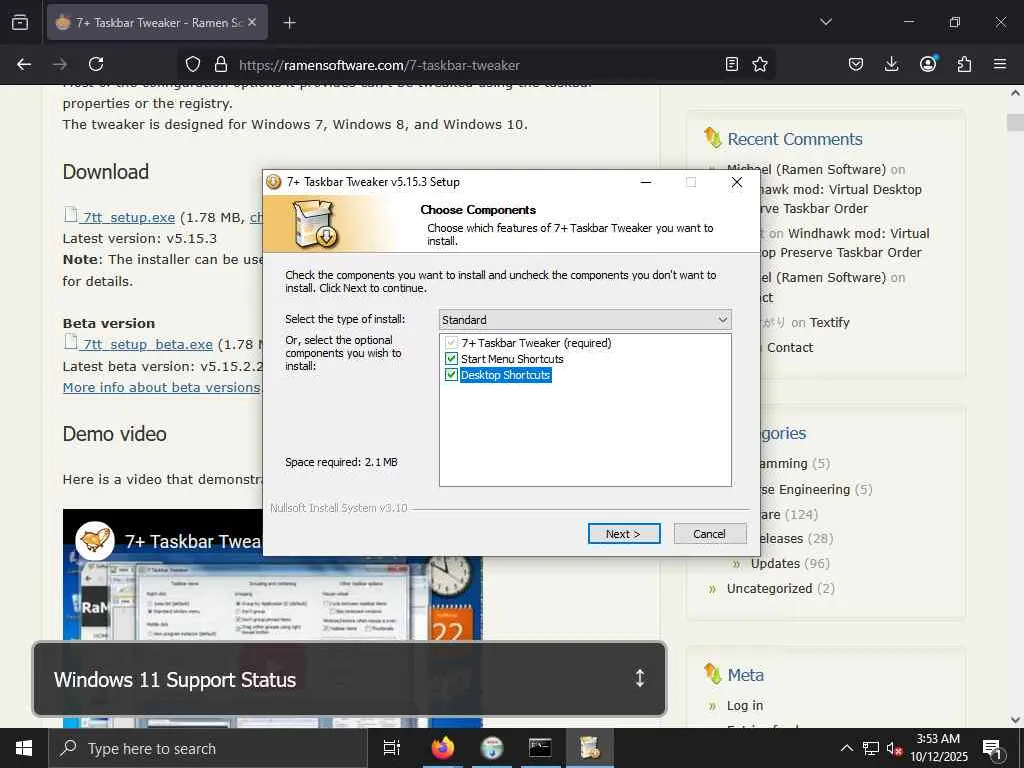This screenshot has height=768, width=1024.
Task: Show hidden system tray icons chevron
Action: [x=846, y=748]
